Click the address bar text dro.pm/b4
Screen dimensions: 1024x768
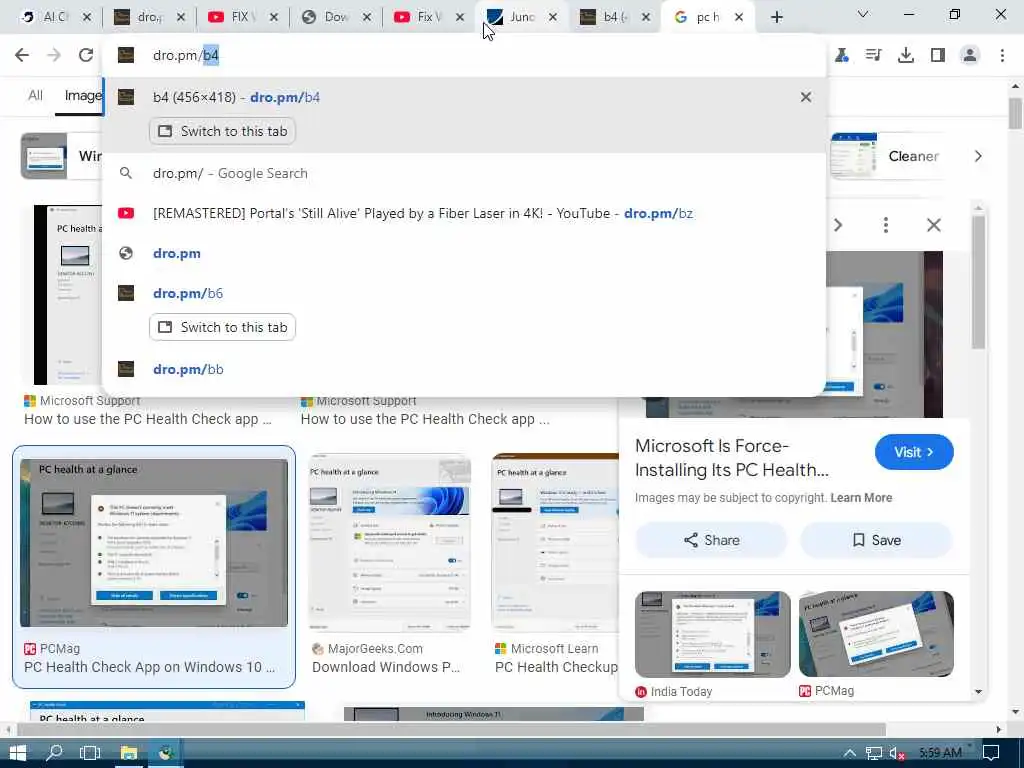point(185,56)
